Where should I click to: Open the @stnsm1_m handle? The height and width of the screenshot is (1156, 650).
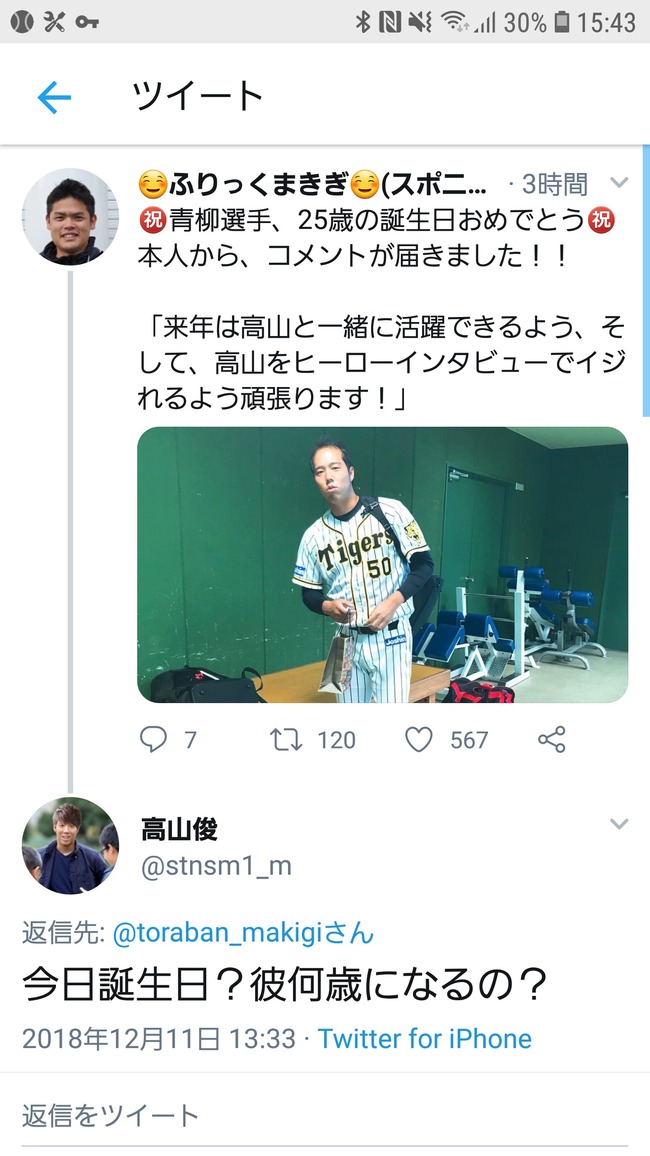click(216, 866)
